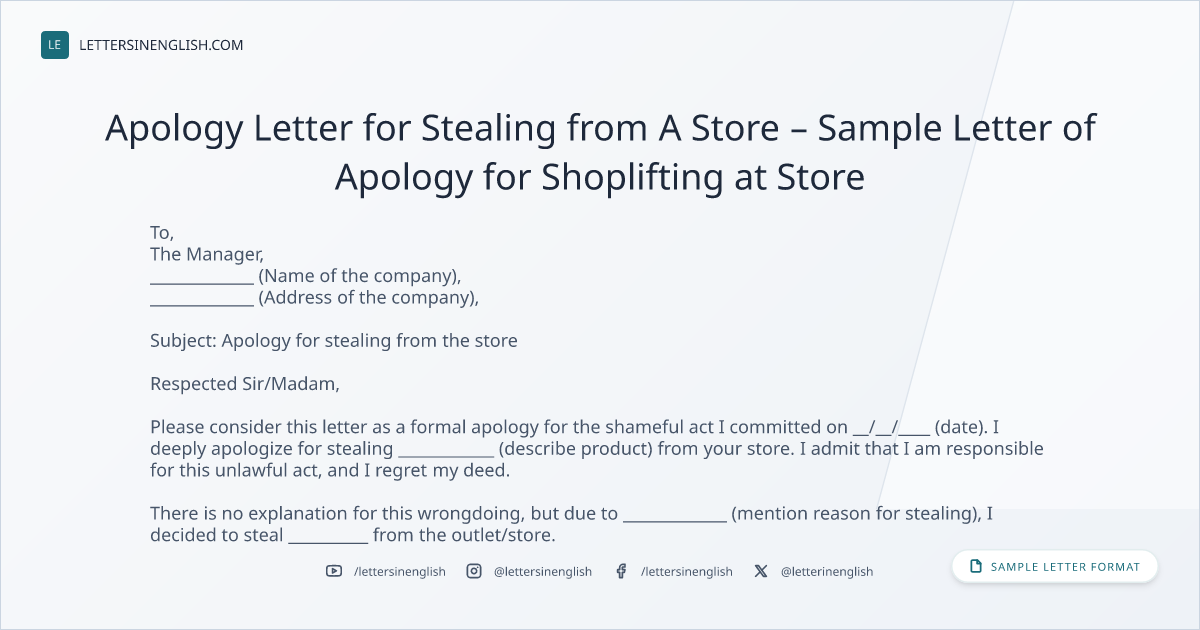This screenshot has width=1200, height=630.
Task: Open the @lettersinenglish Instagram handle
Action: (543, 571)
